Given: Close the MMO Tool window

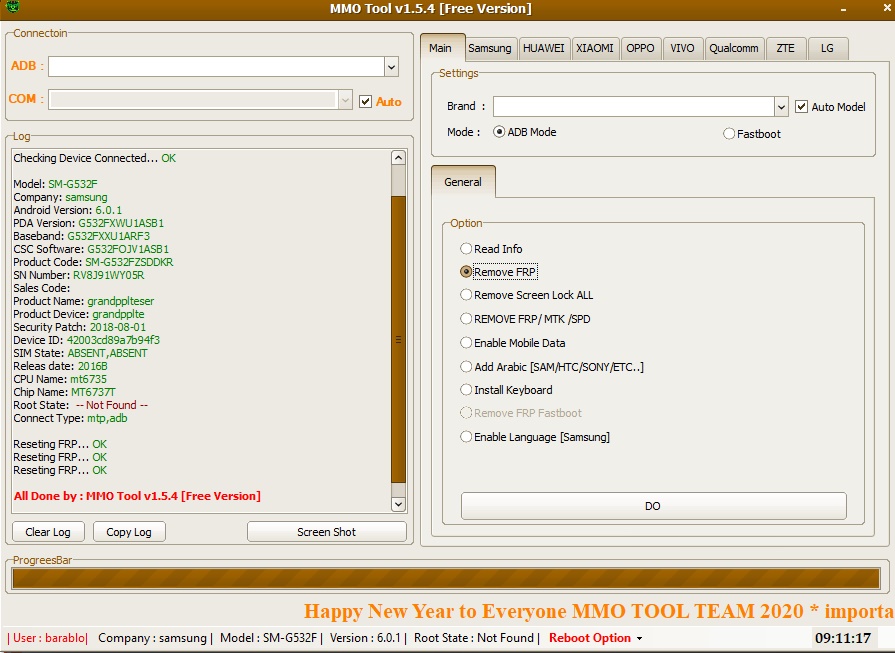Looking at the screenshot, I should 887,9.
